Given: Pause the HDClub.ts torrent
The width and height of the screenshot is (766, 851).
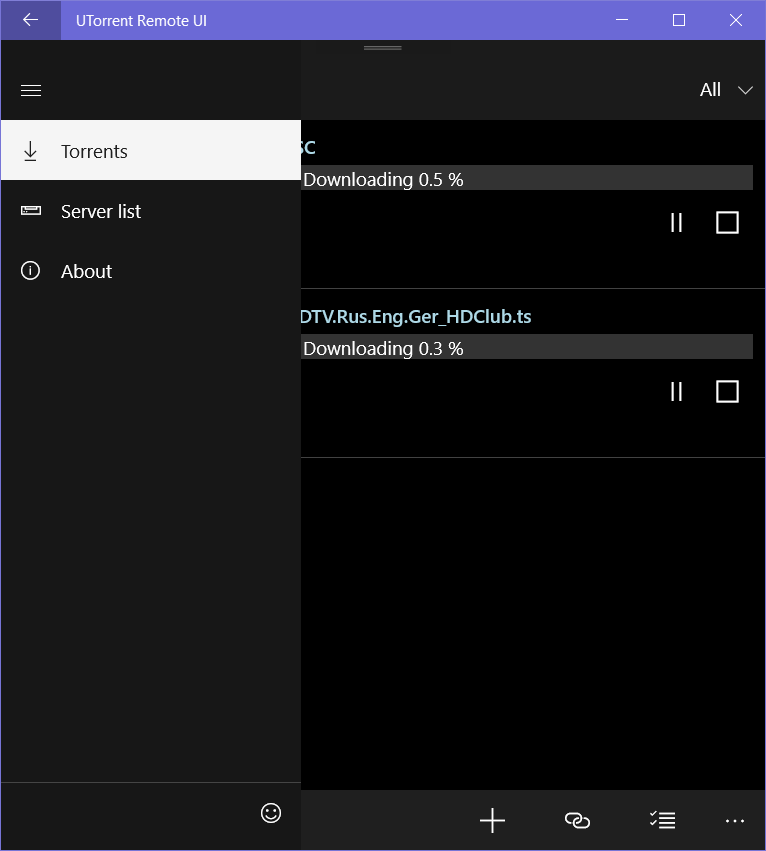Looking at the screenshot, I should pos(676,391).
